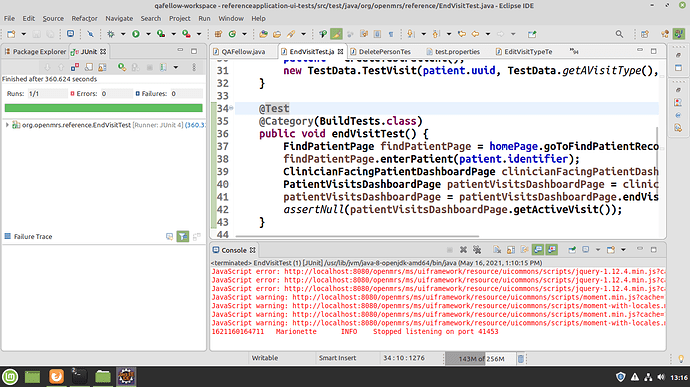Toggle Block Selection Mode icon
Screen dimensions: 690x387
click(377, 34)
